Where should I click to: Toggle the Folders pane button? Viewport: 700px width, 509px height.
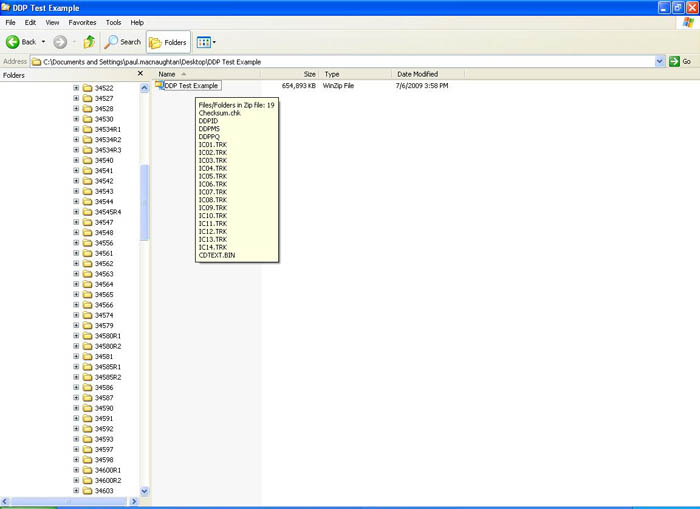point(168,42)
